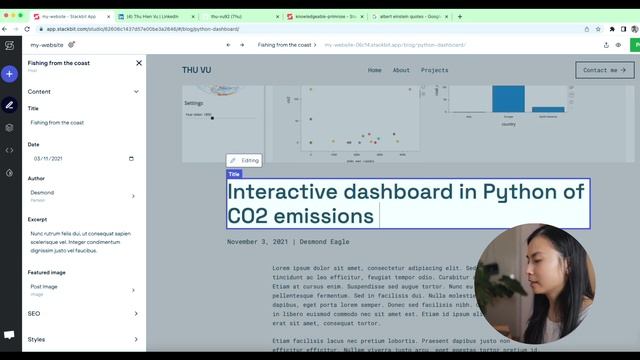Click the my-website project name
The width and height of the screenshot is (640, 360).
[47, 45]
